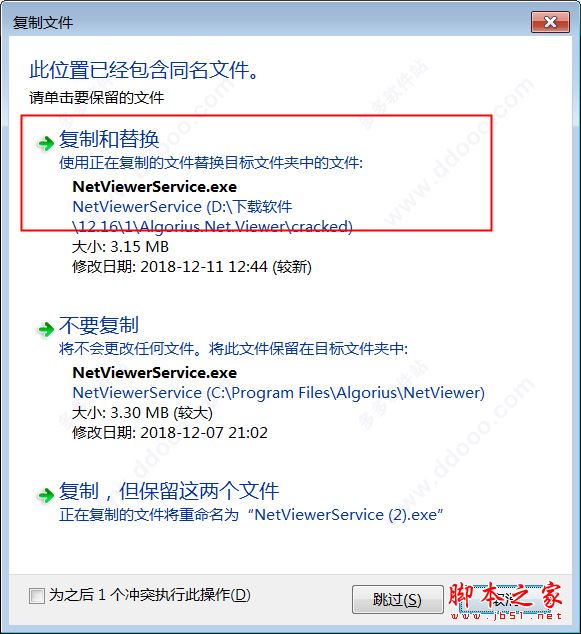
Task: Click the NetViewerService (2).exe rename description
Action: (x=251, y=514)
